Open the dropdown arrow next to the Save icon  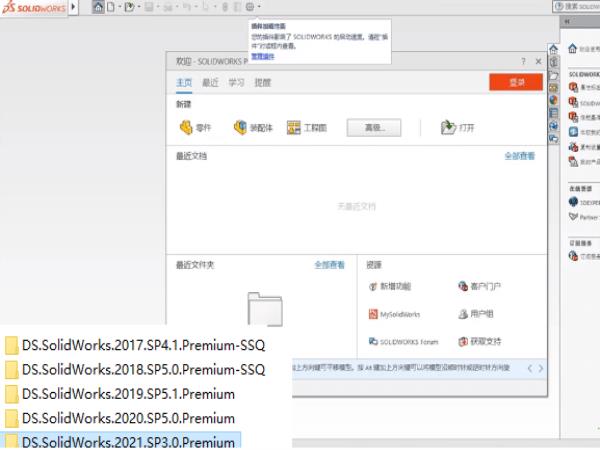tap(158, 7)
